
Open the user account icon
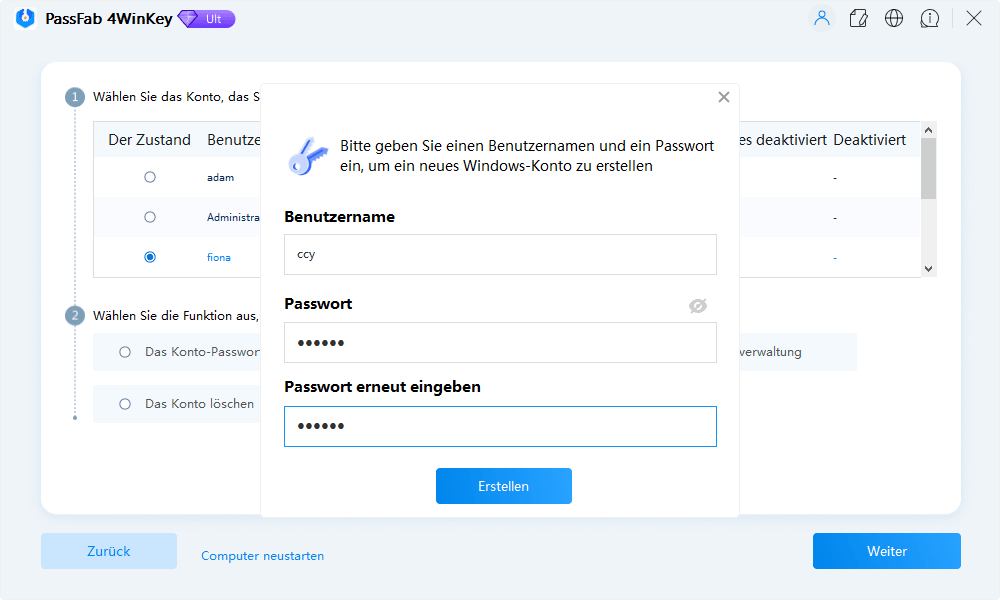(821, 18)
